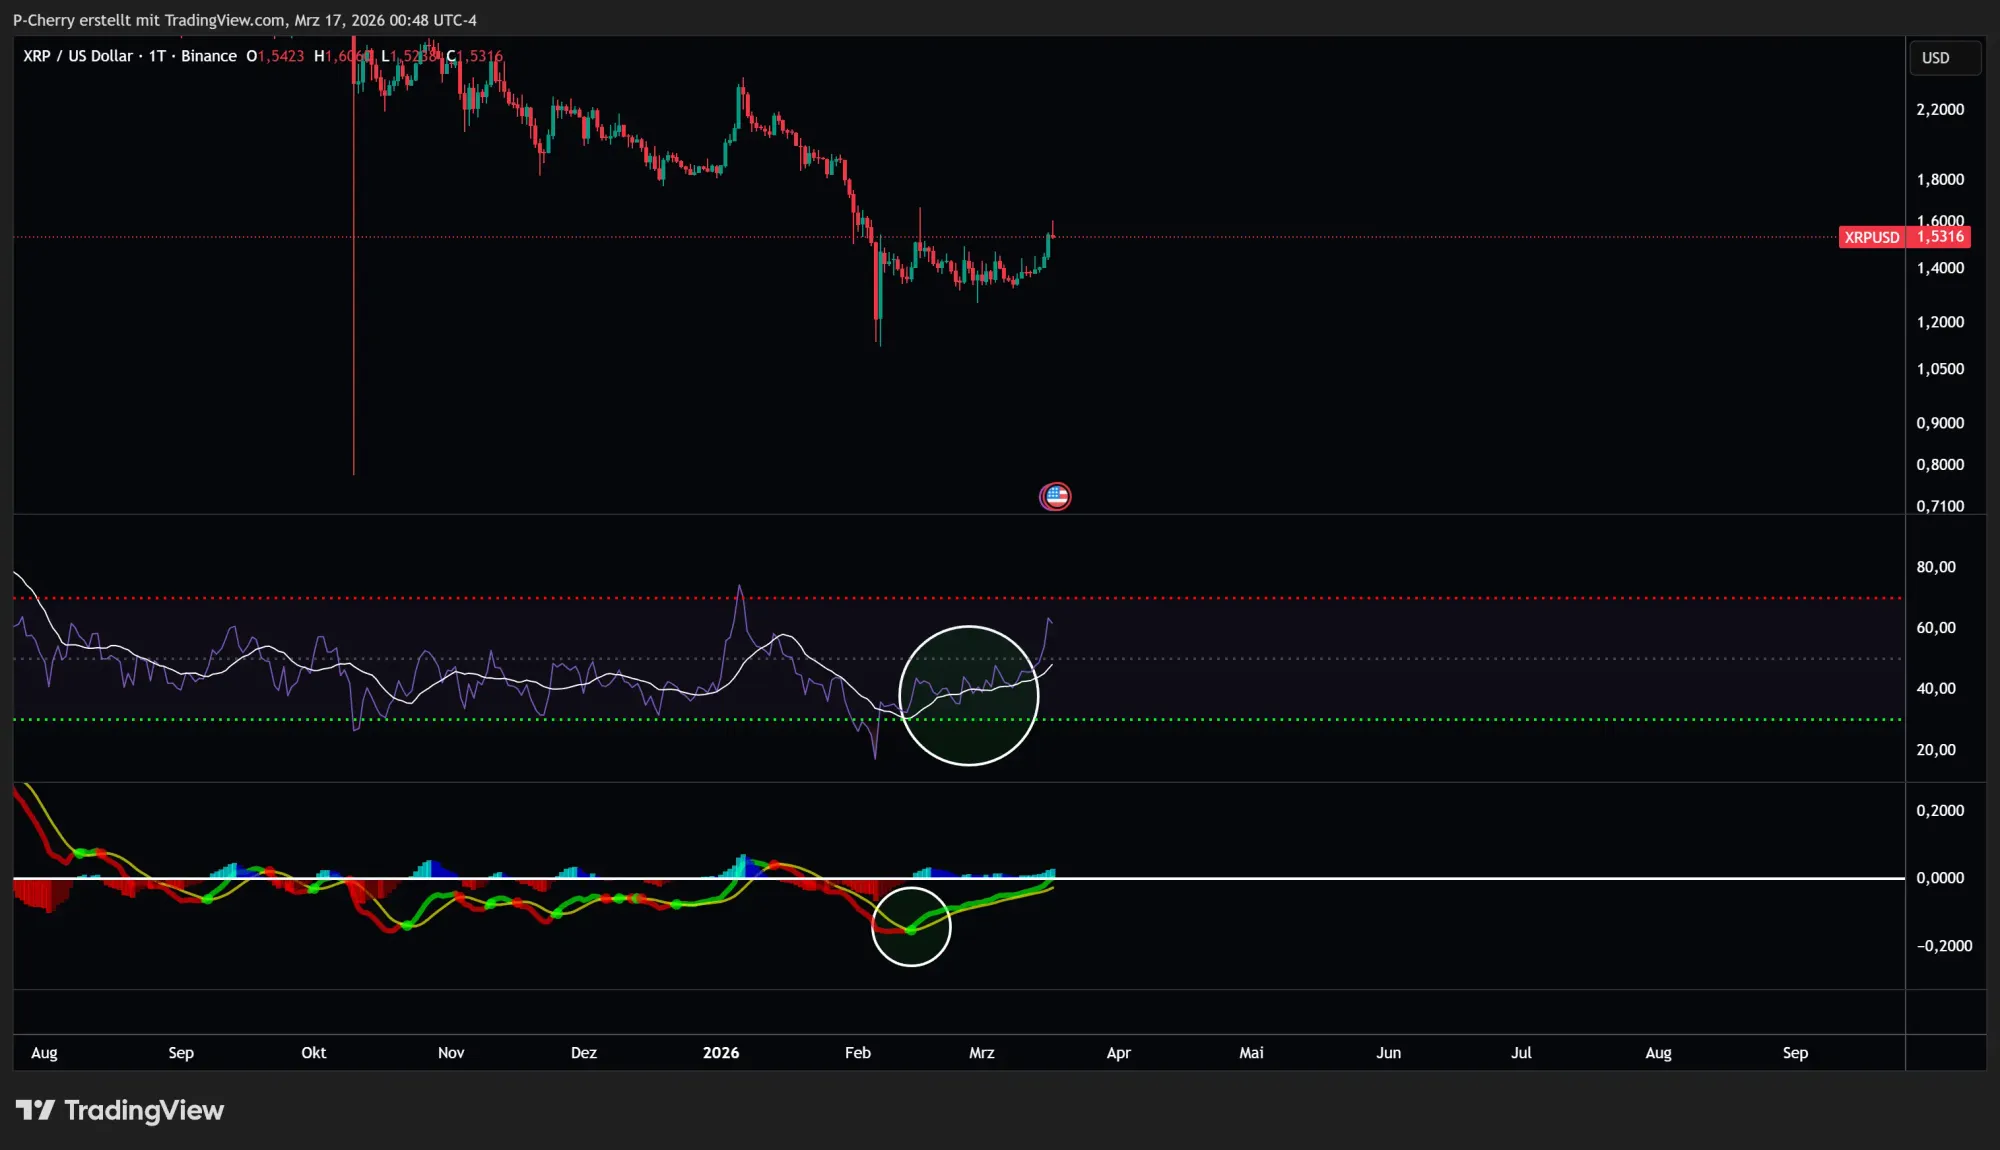Open the Binance exchange label in the legend
Screen dimensions: 2000x1150
tap(208, 56)
